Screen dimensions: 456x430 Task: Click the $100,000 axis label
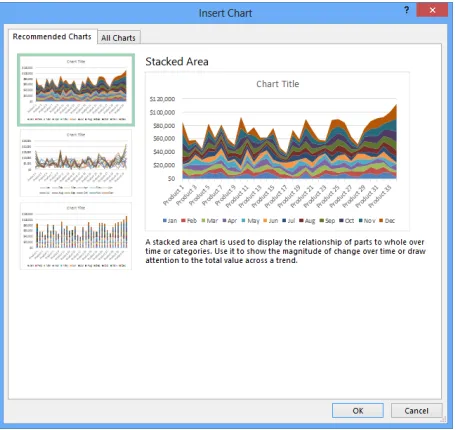click(x=162, y=112)
